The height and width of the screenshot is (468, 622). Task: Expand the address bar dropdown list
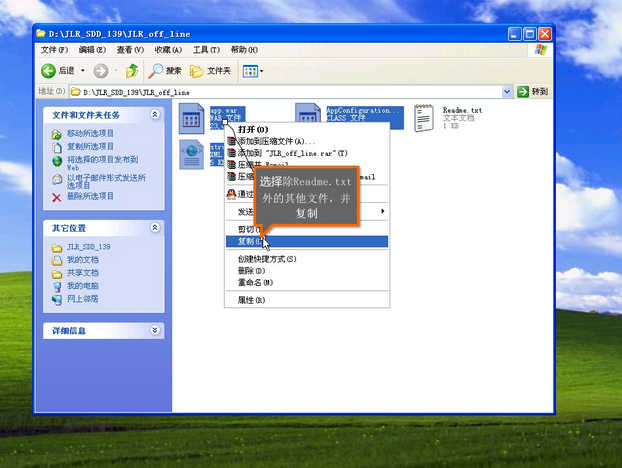pyautogui.click(x=507, y=92)
